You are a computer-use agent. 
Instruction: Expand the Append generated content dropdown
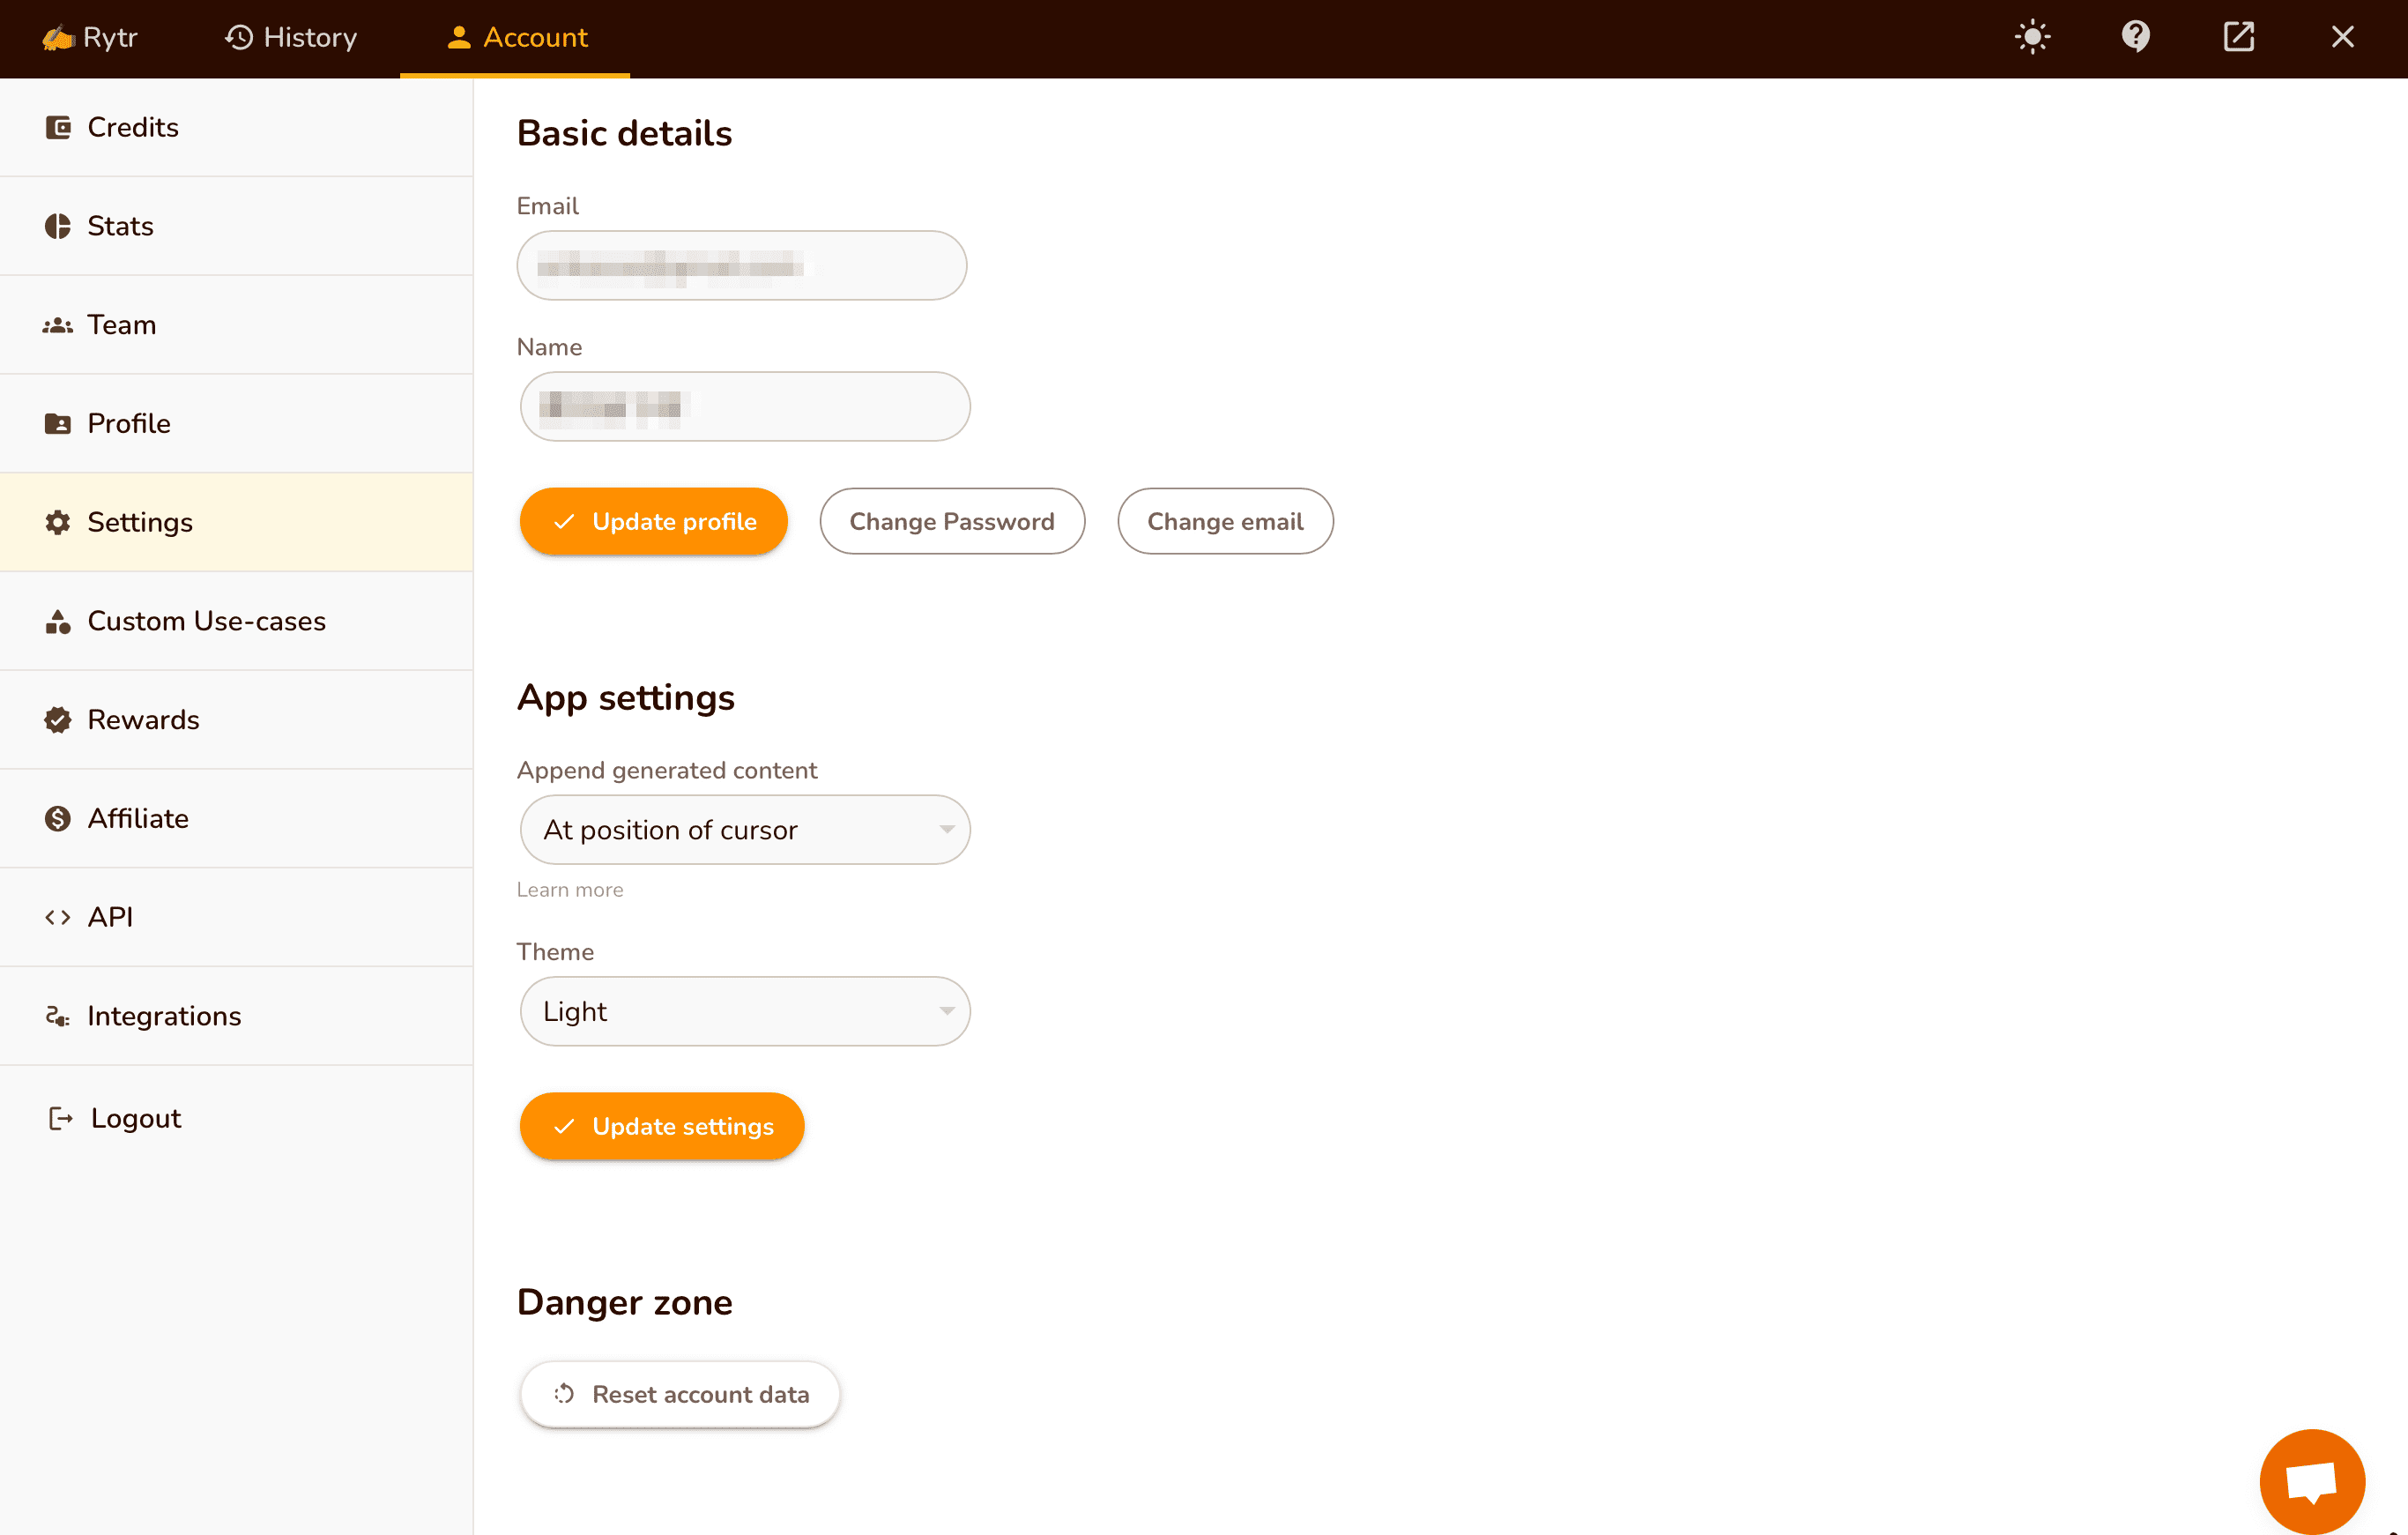coord(745,830)
